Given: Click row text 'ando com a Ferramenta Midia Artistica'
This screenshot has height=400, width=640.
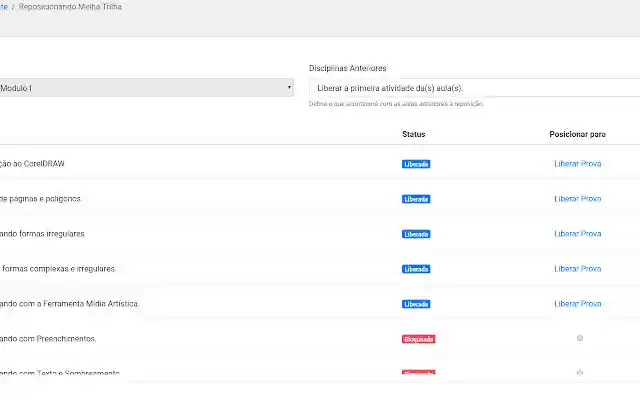Looking at the screenshot, I should (x=69, y=304).
